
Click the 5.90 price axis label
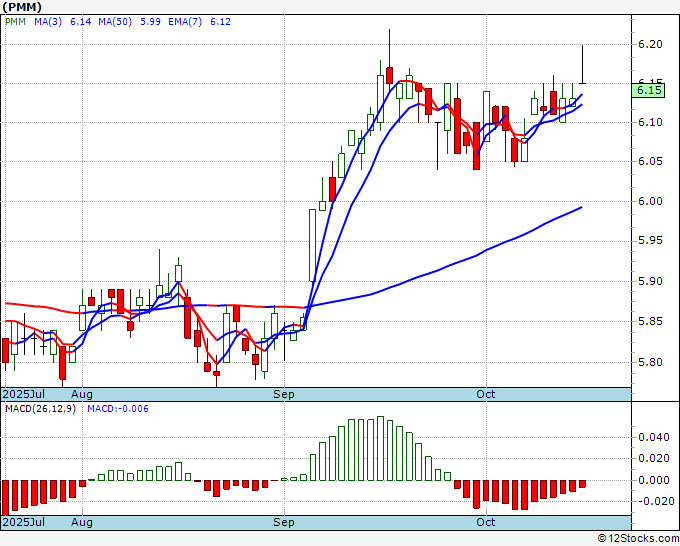(651, 281)
